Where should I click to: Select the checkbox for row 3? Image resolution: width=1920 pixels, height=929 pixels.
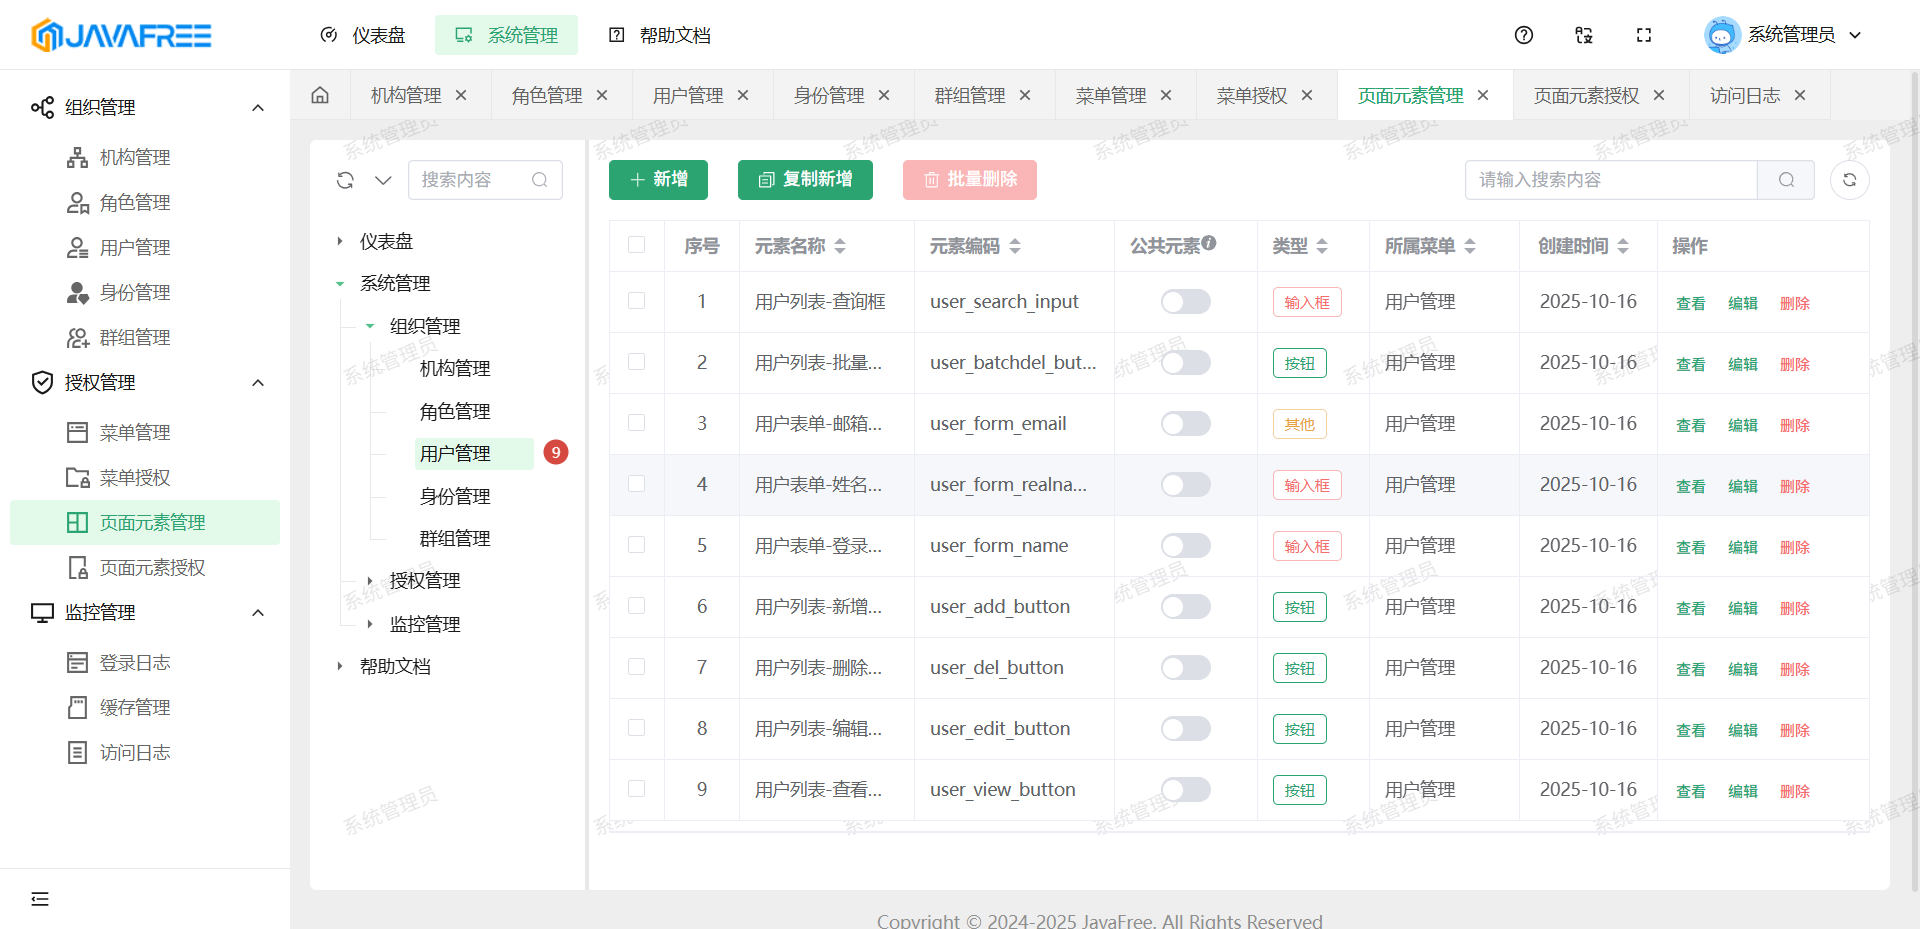click(636, 423)
